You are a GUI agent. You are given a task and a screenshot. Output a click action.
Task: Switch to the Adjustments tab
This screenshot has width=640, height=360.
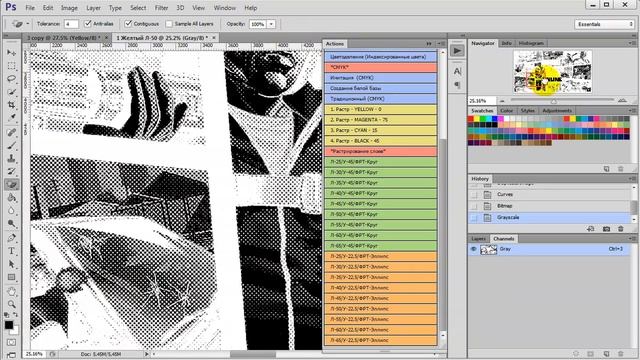point(557,111)
